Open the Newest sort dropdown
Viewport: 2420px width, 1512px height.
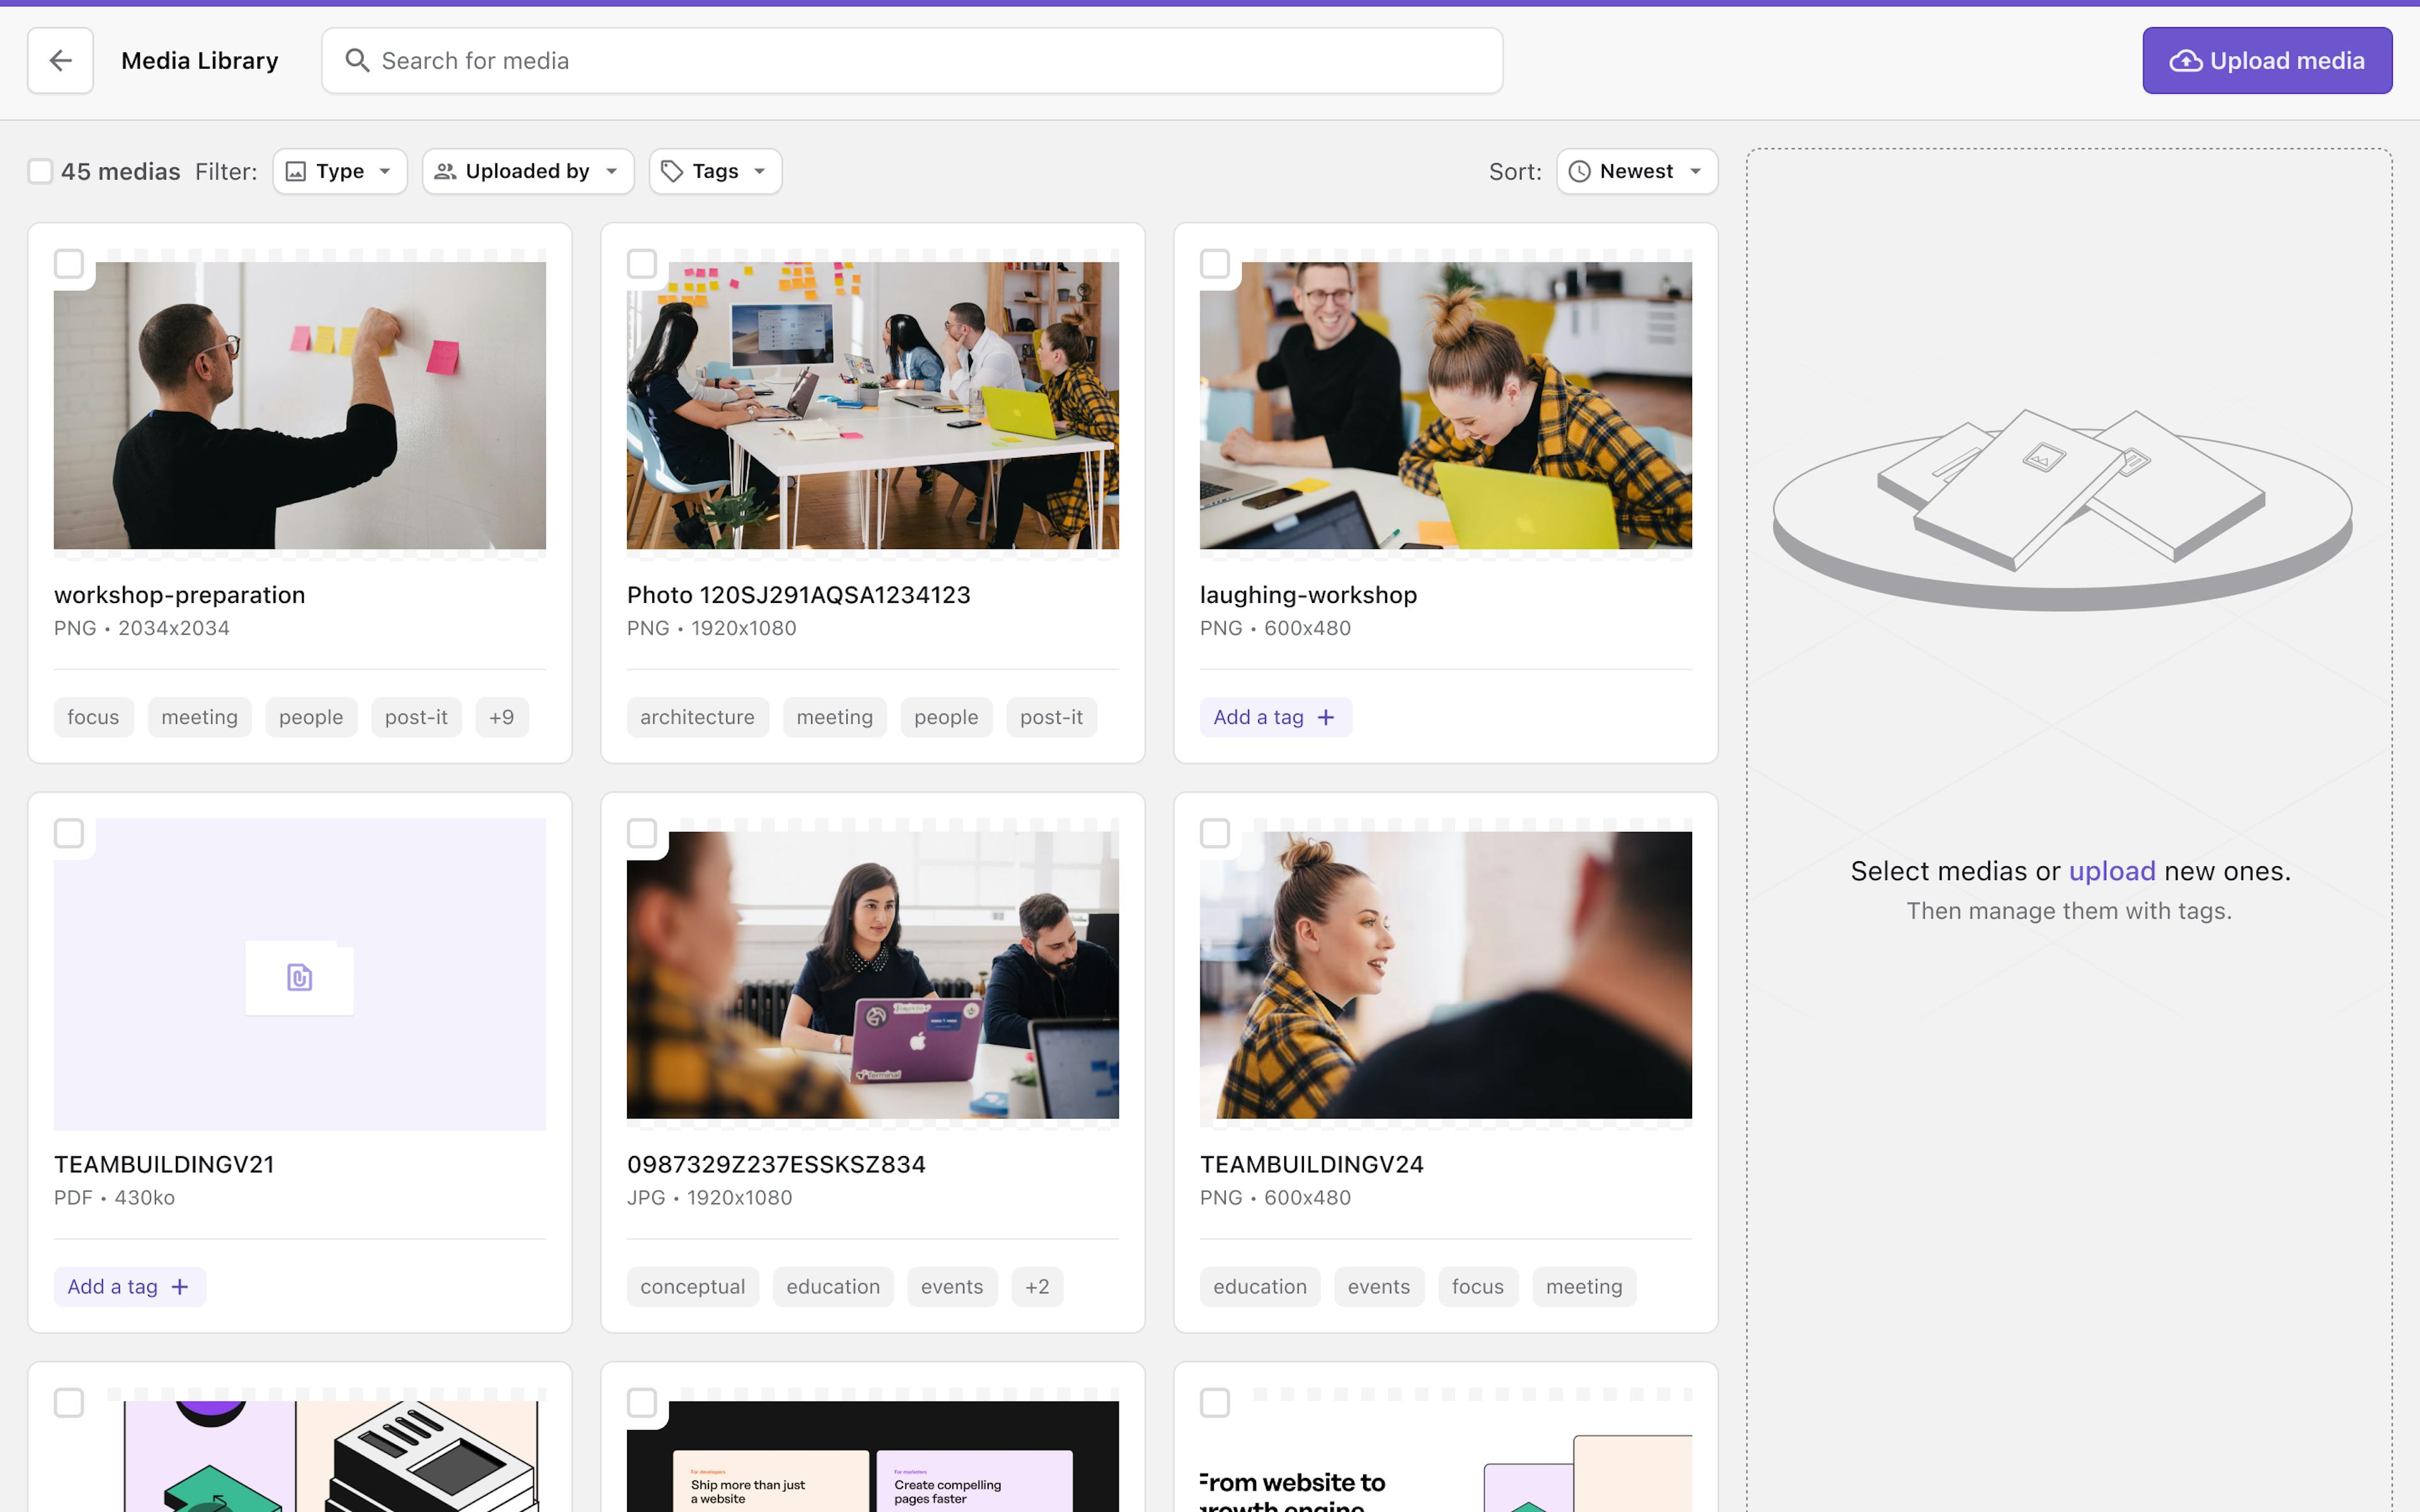1637,171
